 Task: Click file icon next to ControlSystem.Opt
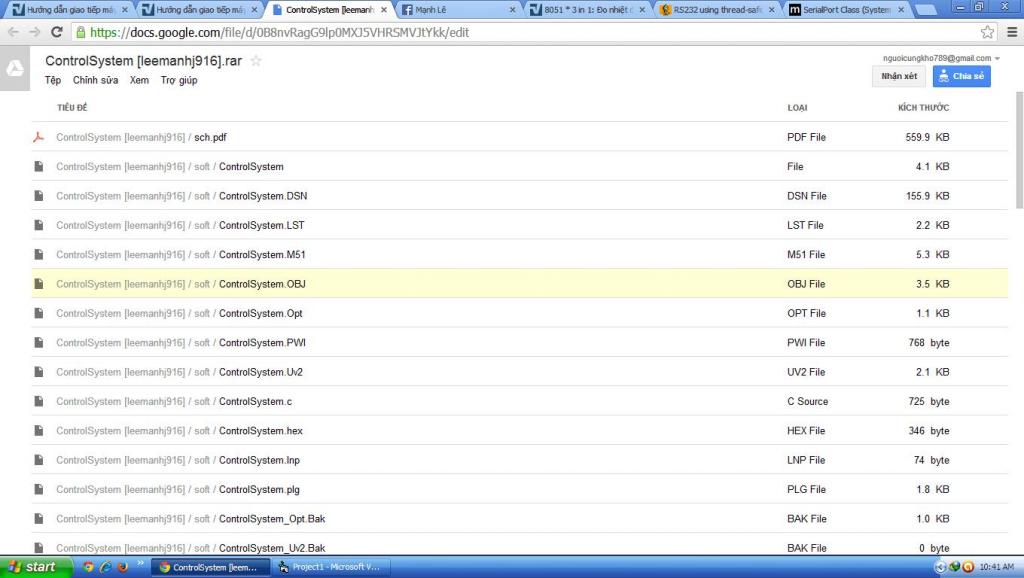(39, 313)
